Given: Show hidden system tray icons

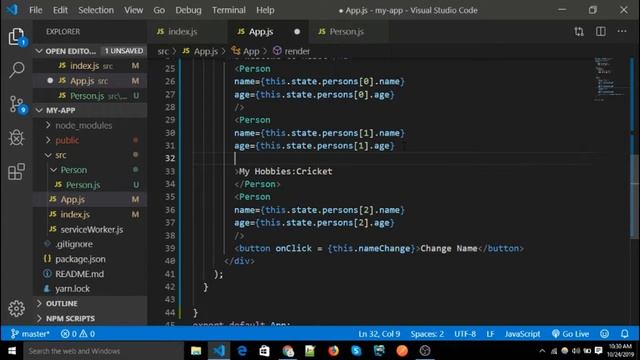Looking at the screenshot, I should tap(542, 351).
